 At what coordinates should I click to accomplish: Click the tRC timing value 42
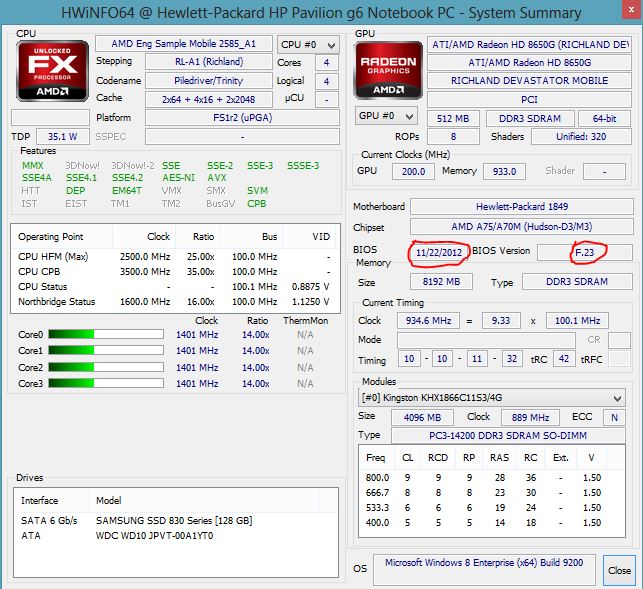(x=564, y=359)
